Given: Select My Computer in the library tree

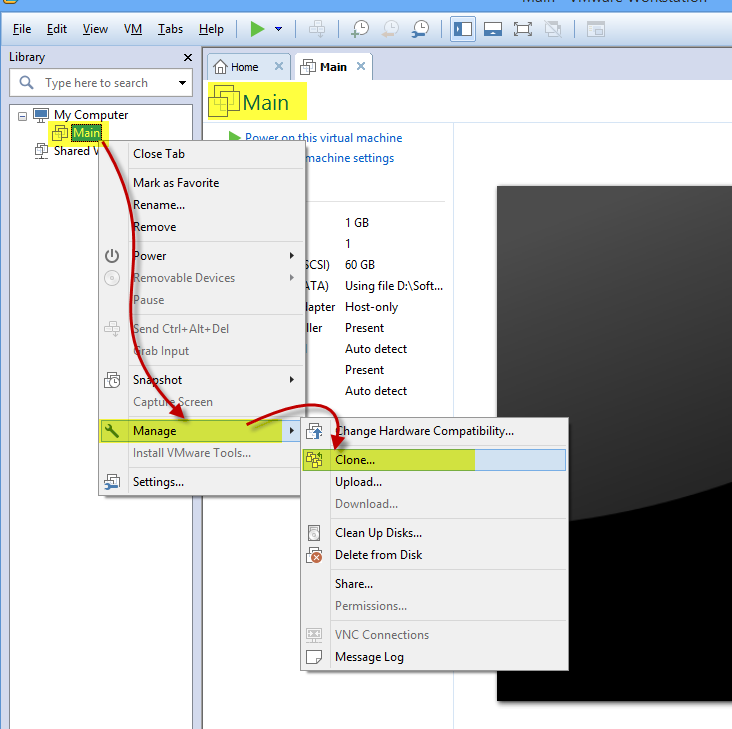Looking at the screenshot, I should [x=91, y=115].
